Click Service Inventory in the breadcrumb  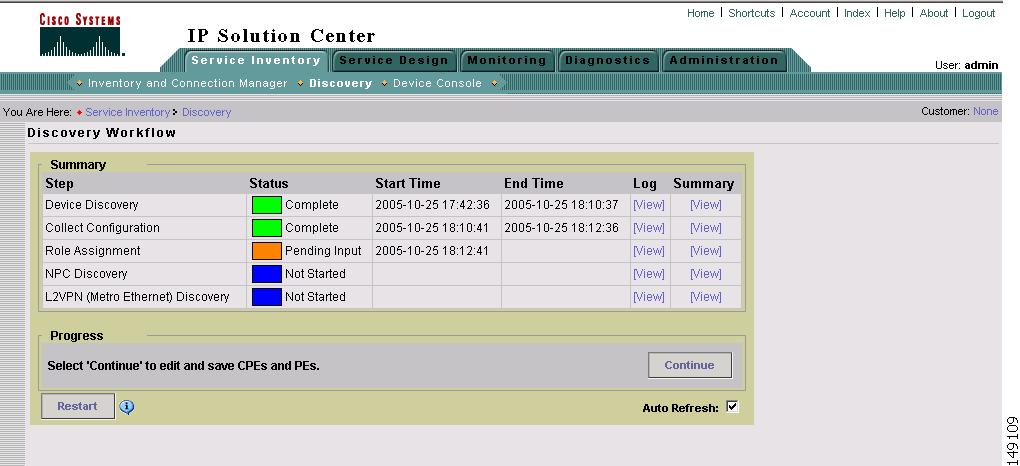coord(128,112)
